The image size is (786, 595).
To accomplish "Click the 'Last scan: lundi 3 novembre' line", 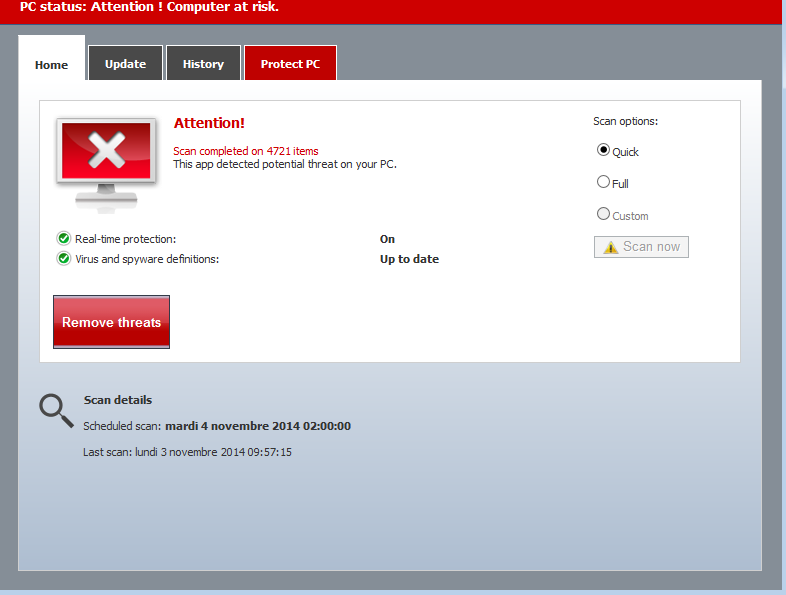I will [187, 452].
